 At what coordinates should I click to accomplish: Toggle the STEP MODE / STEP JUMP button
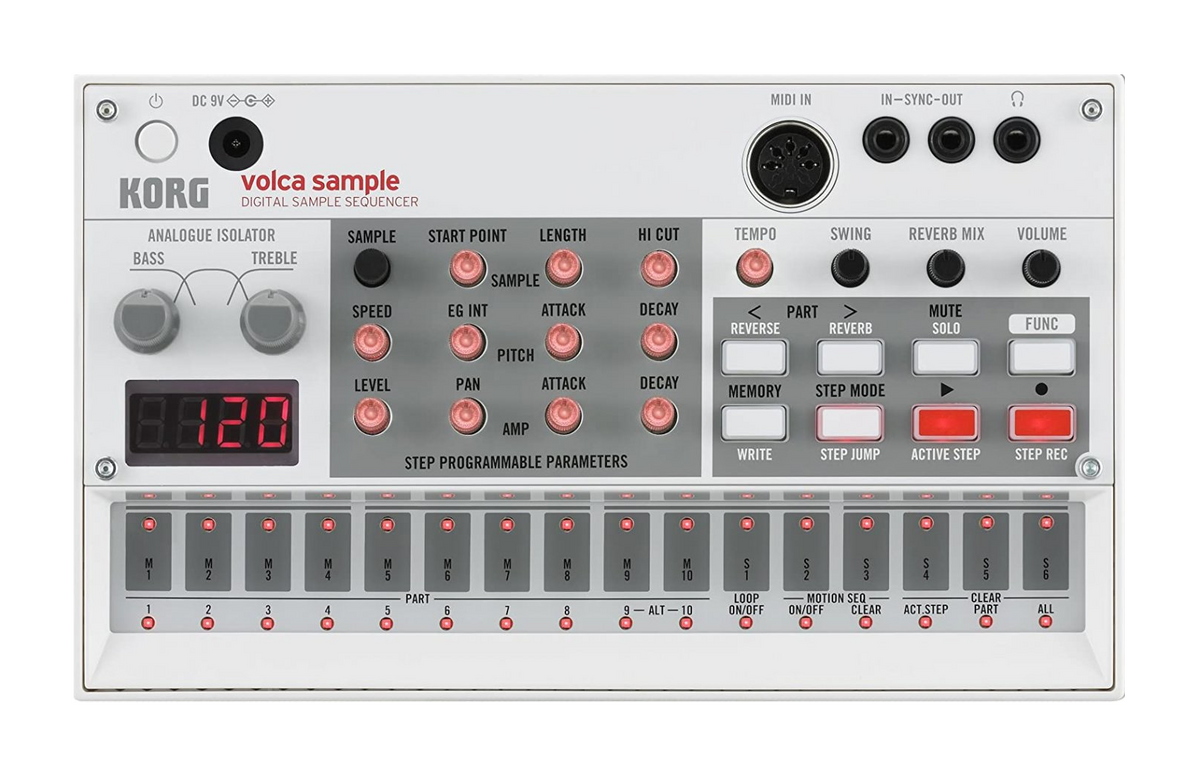[850, 423]
